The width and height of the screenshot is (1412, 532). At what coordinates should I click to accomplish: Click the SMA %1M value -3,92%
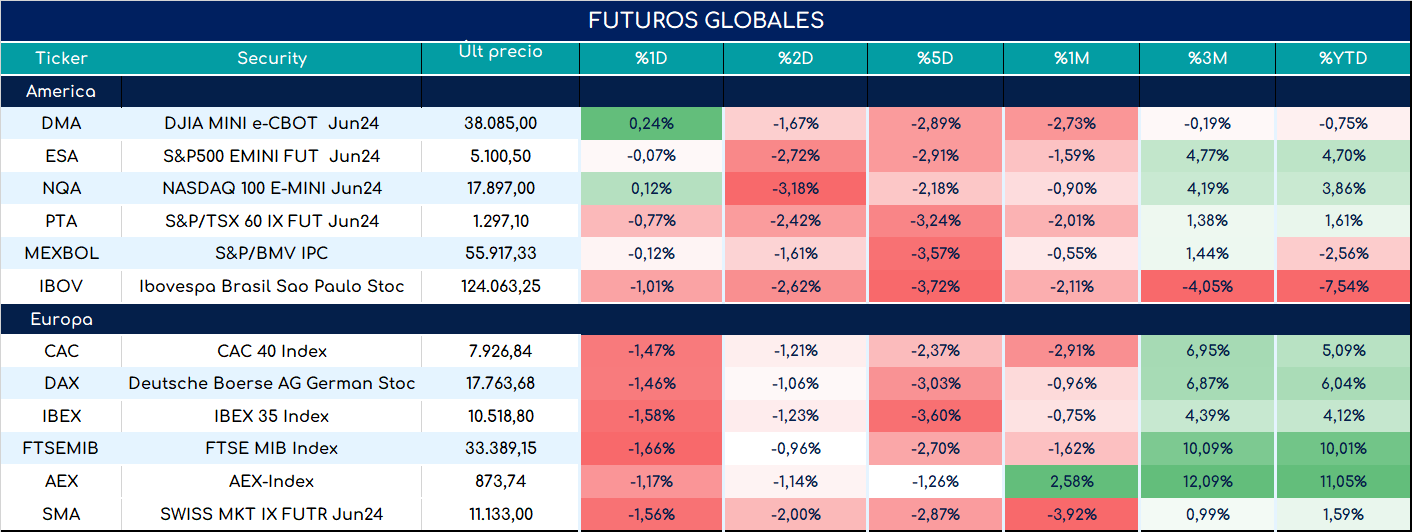[1071, 514]
